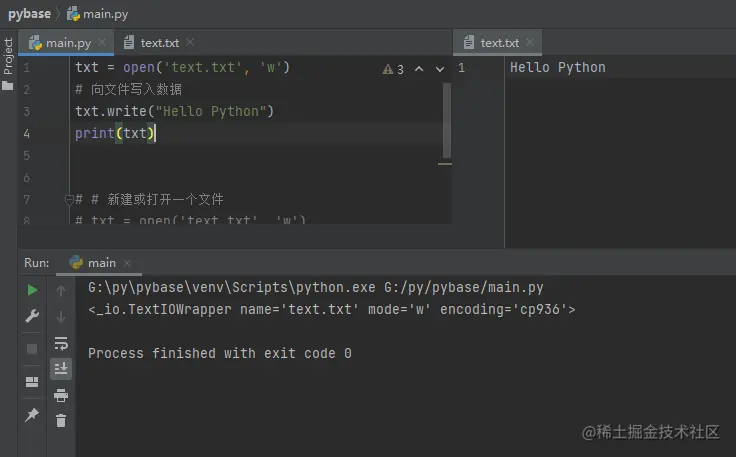Open run configuration wrench icon
Viewport: 736px width, 457px height.
pos(32,317)
